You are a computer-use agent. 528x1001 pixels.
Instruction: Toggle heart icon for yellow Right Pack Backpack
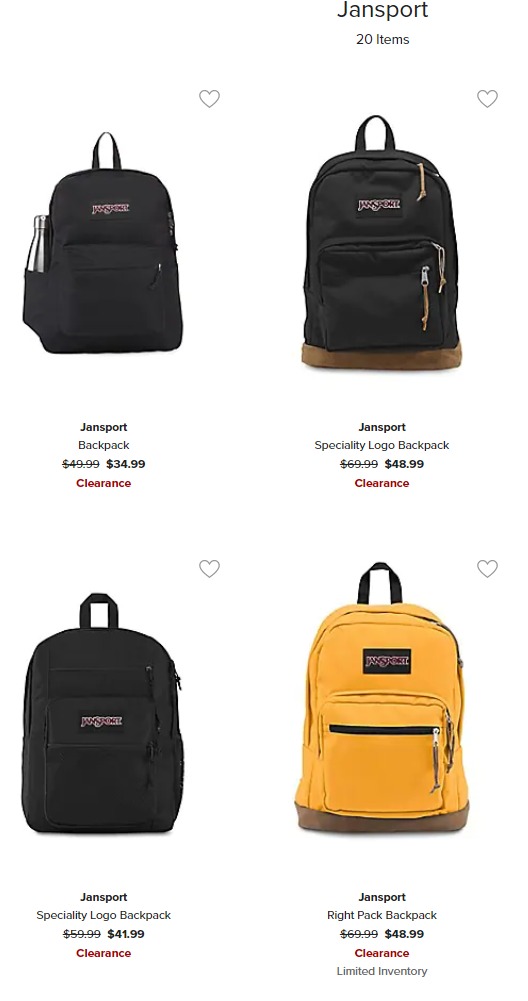(487, 568)
